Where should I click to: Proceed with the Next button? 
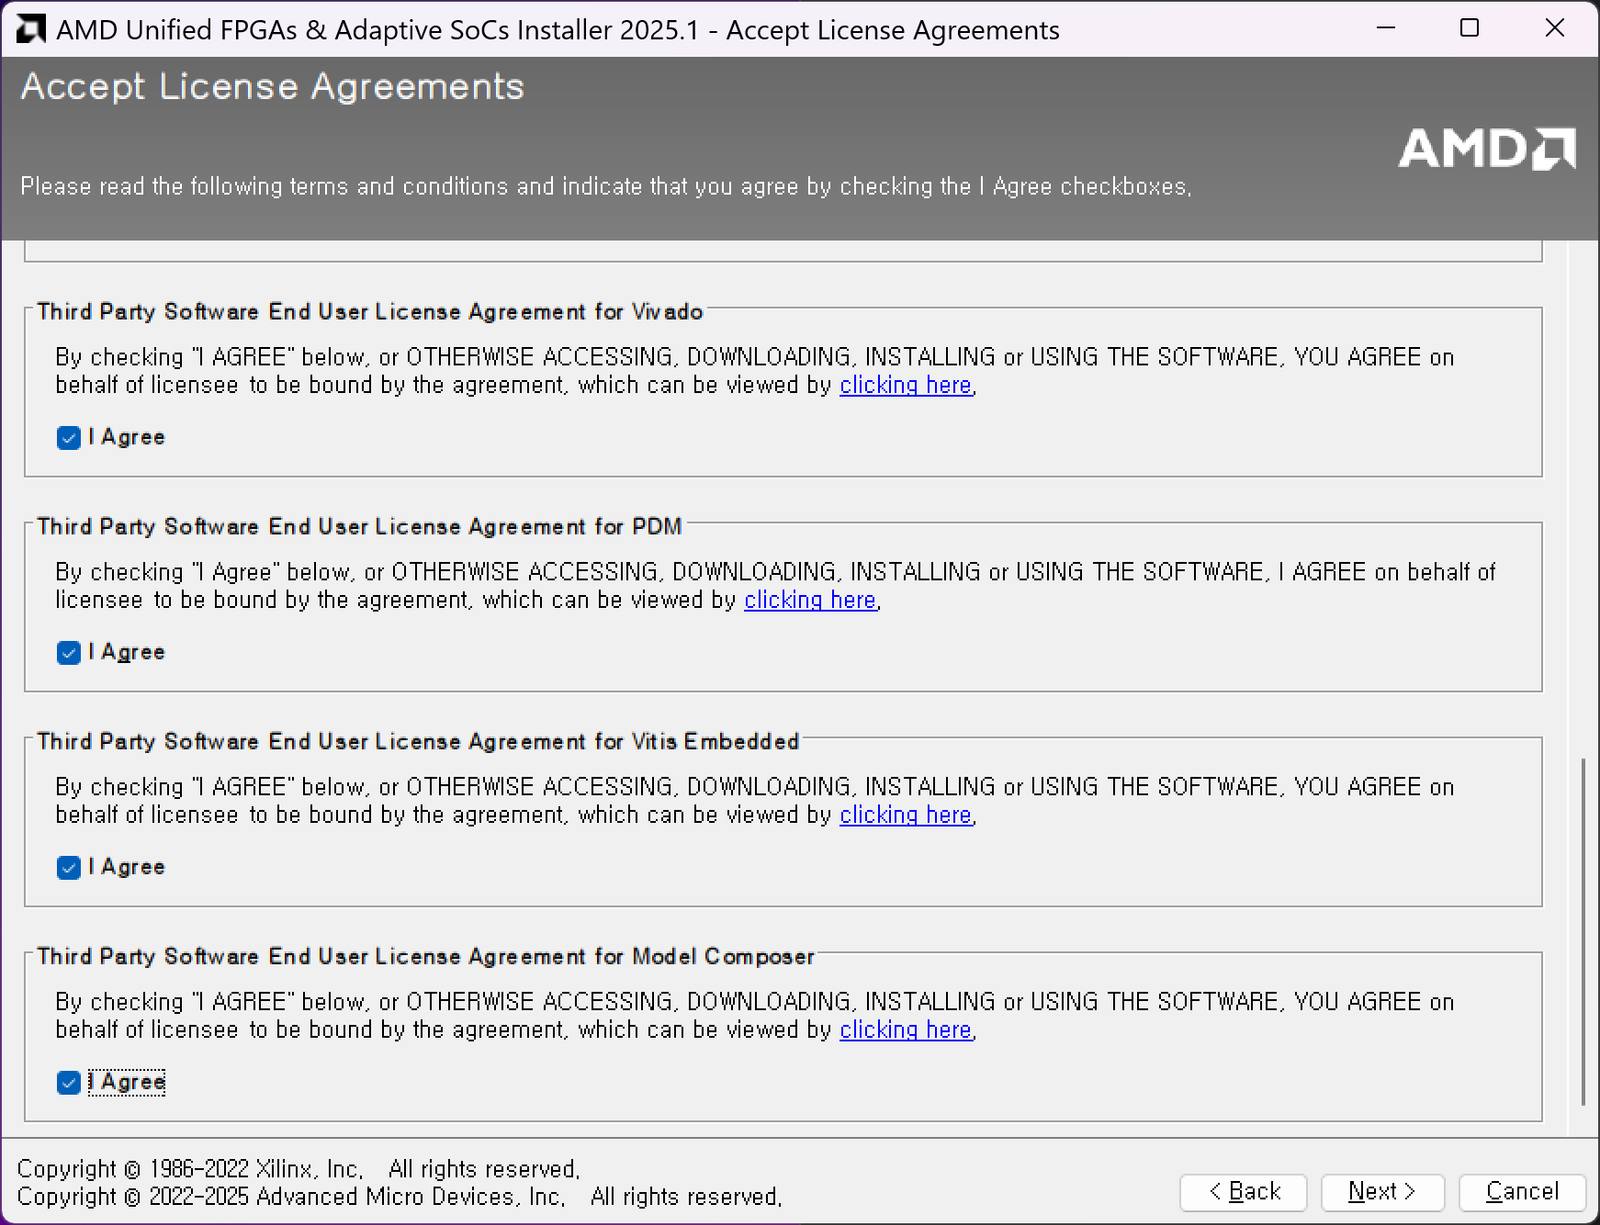[1382, 1192]
